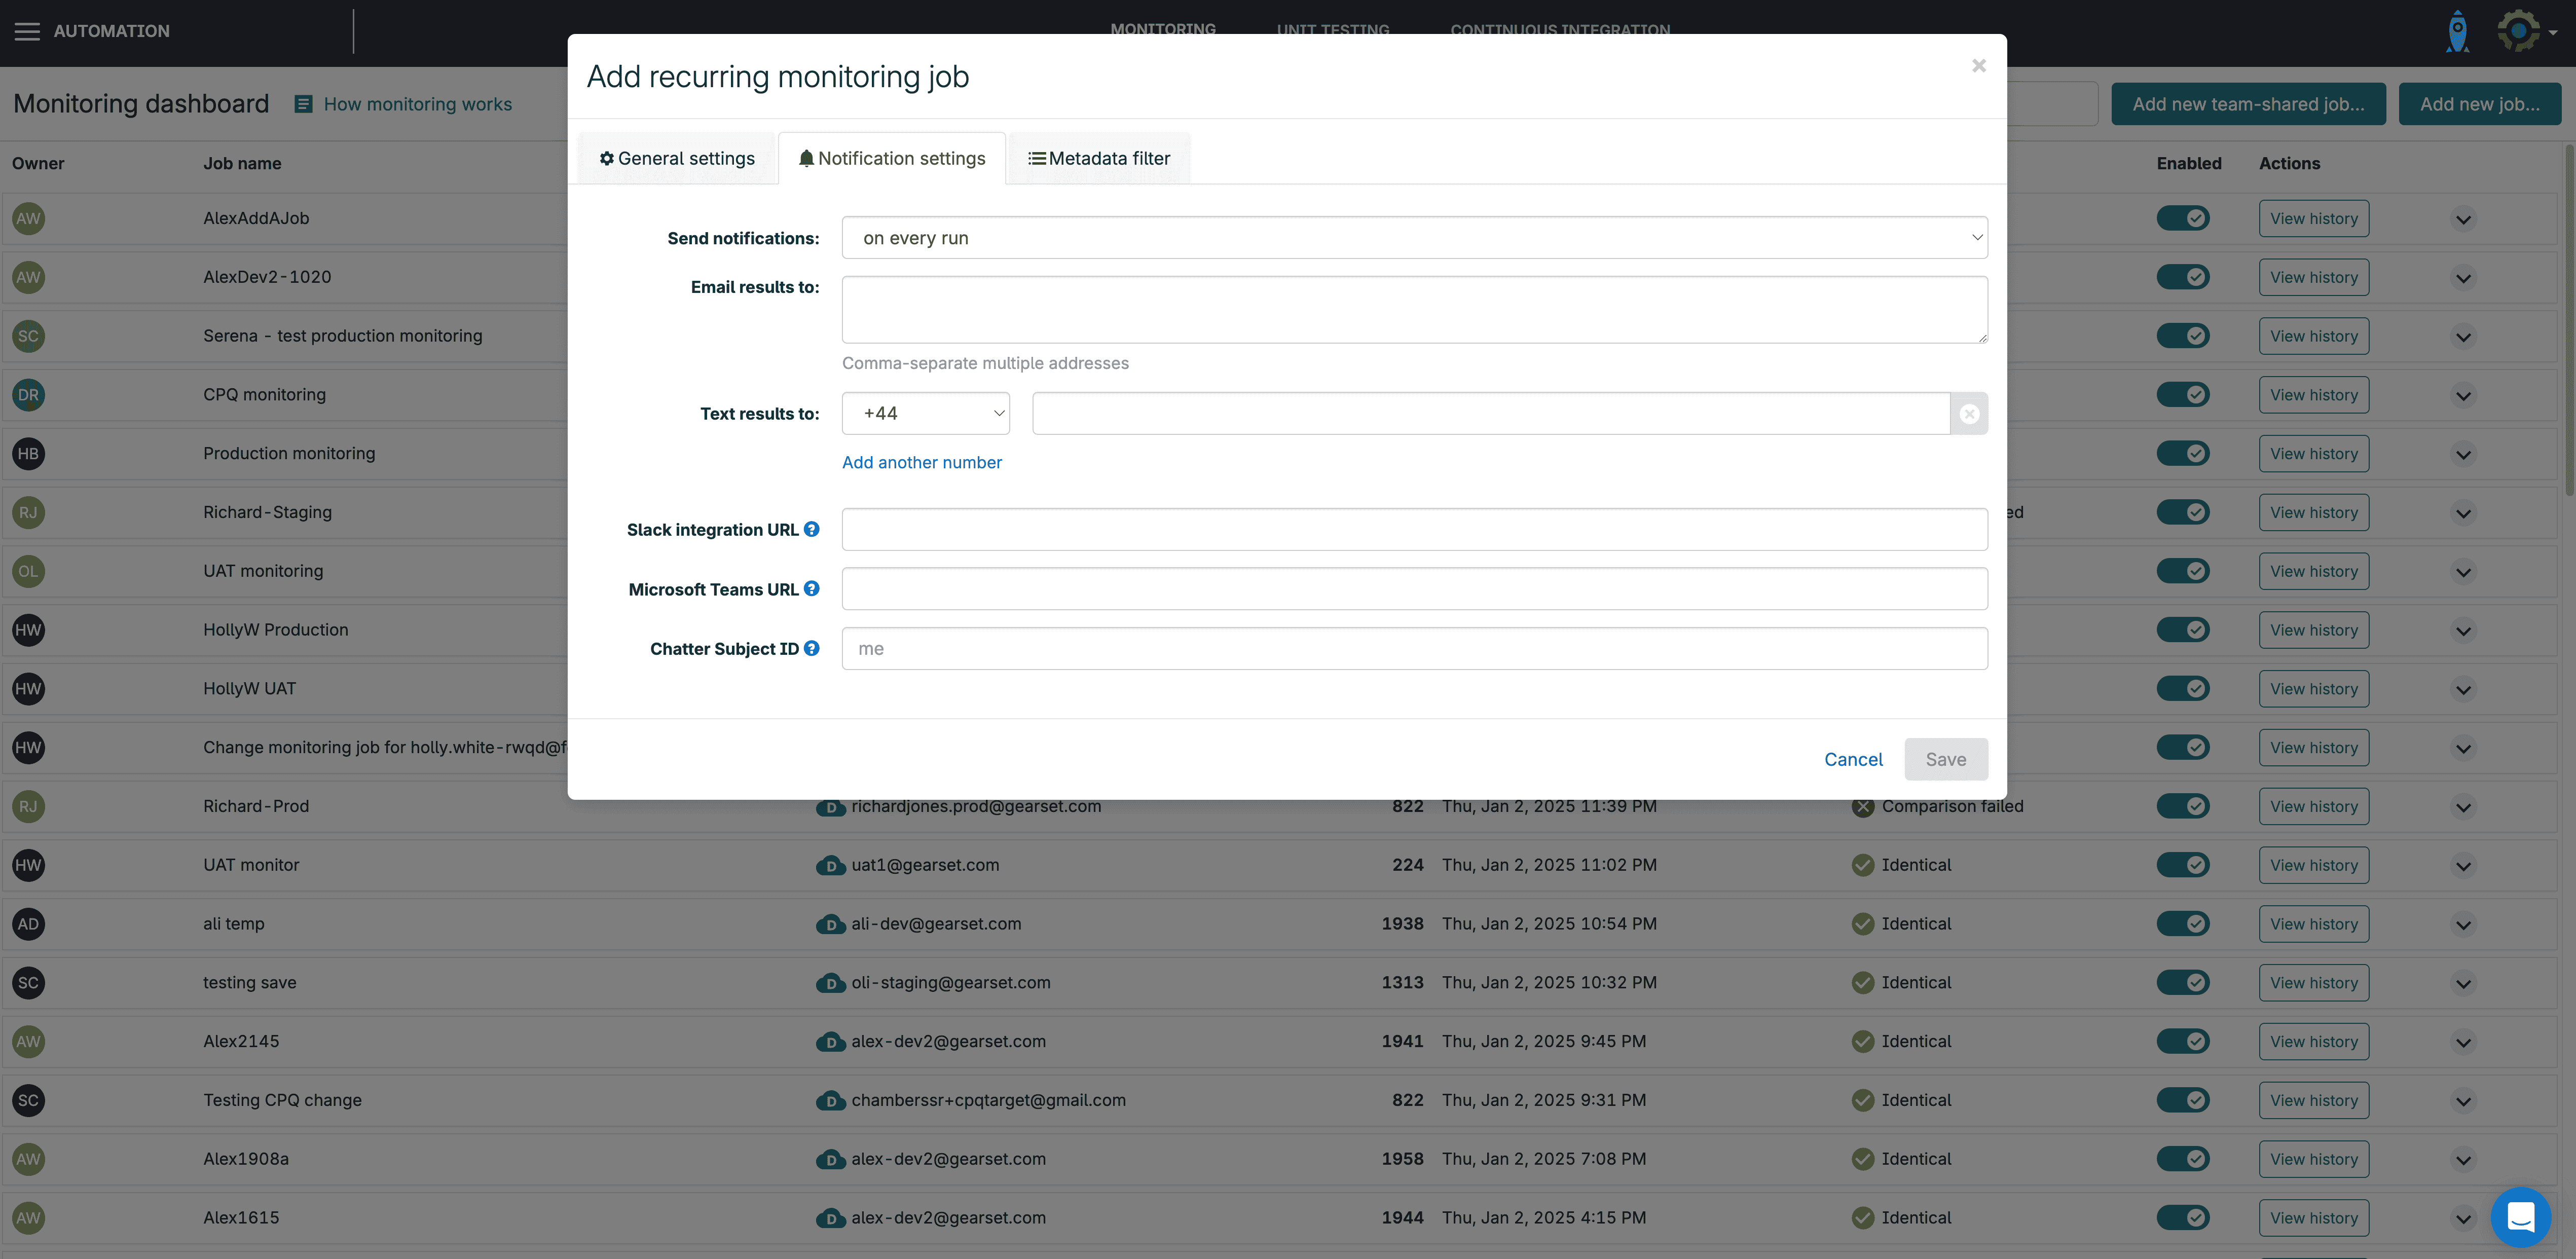Open the gear account settings icon
Image resolution: width=2576 pixels, height=1259 pixels.
tap(2519, 31)
